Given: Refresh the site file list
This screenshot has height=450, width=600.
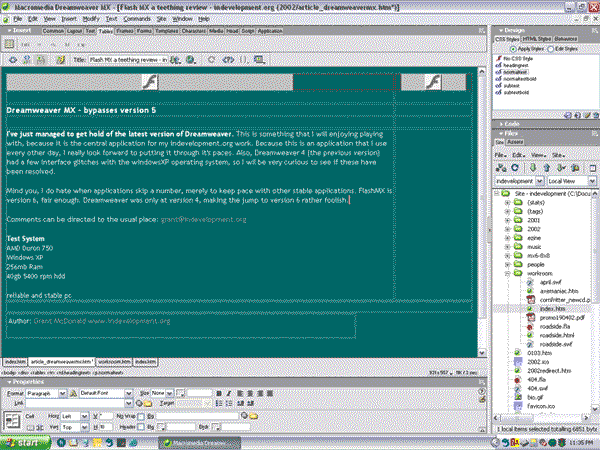Looking at the screenshot, I should [x=515, y=168].
